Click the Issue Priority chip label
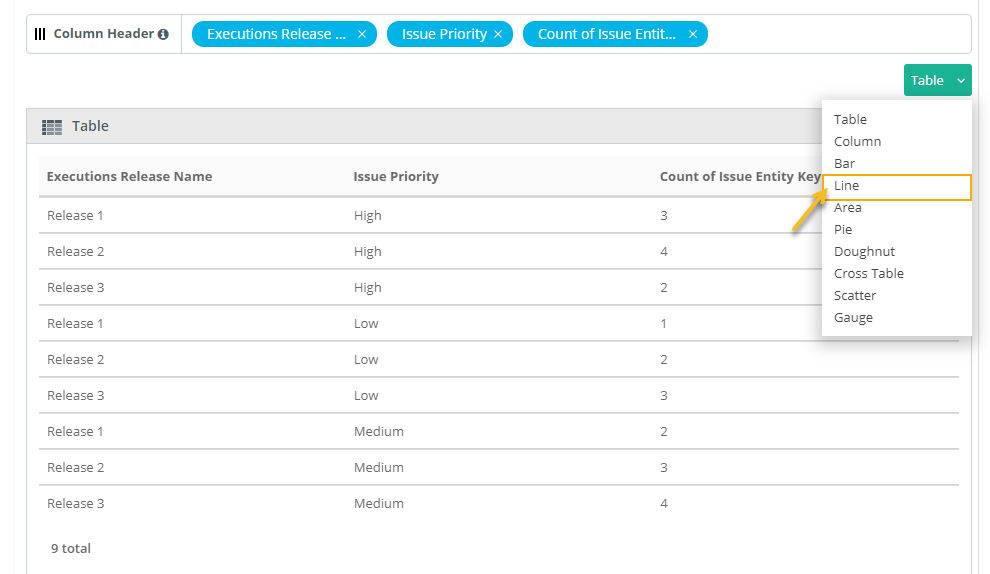 tap(444, 34)
